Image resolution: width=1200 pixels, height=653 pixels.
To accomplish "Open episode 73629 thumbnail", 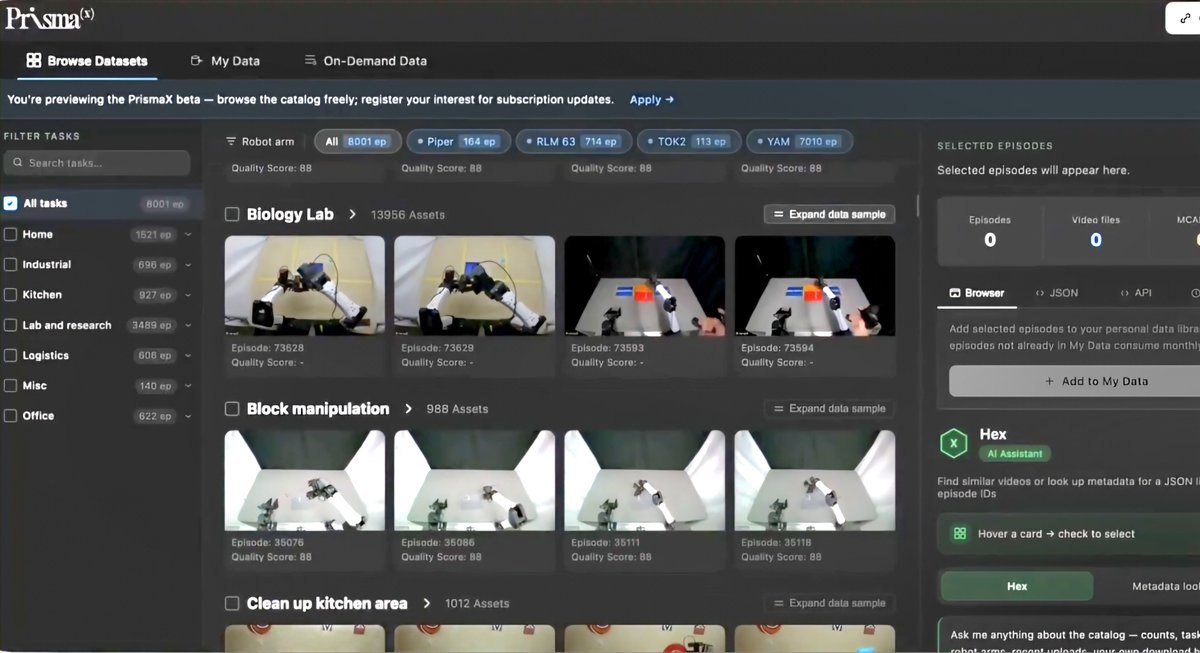I will 475,285.
